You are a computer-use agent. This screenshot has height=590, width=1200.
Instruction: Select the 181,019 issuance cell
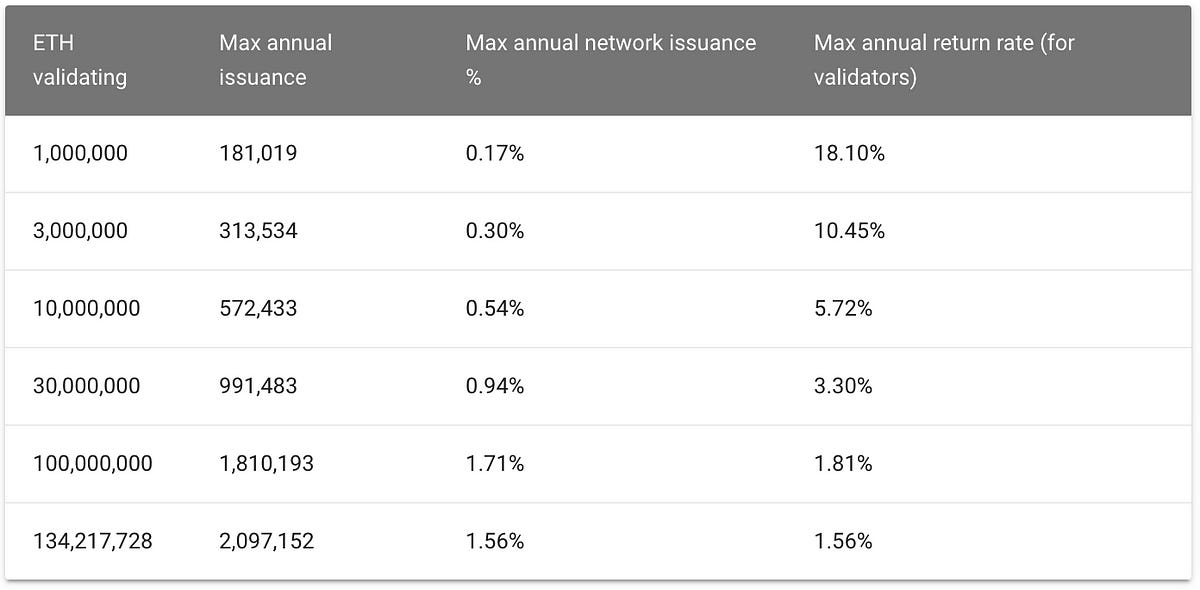pos(258,154)
